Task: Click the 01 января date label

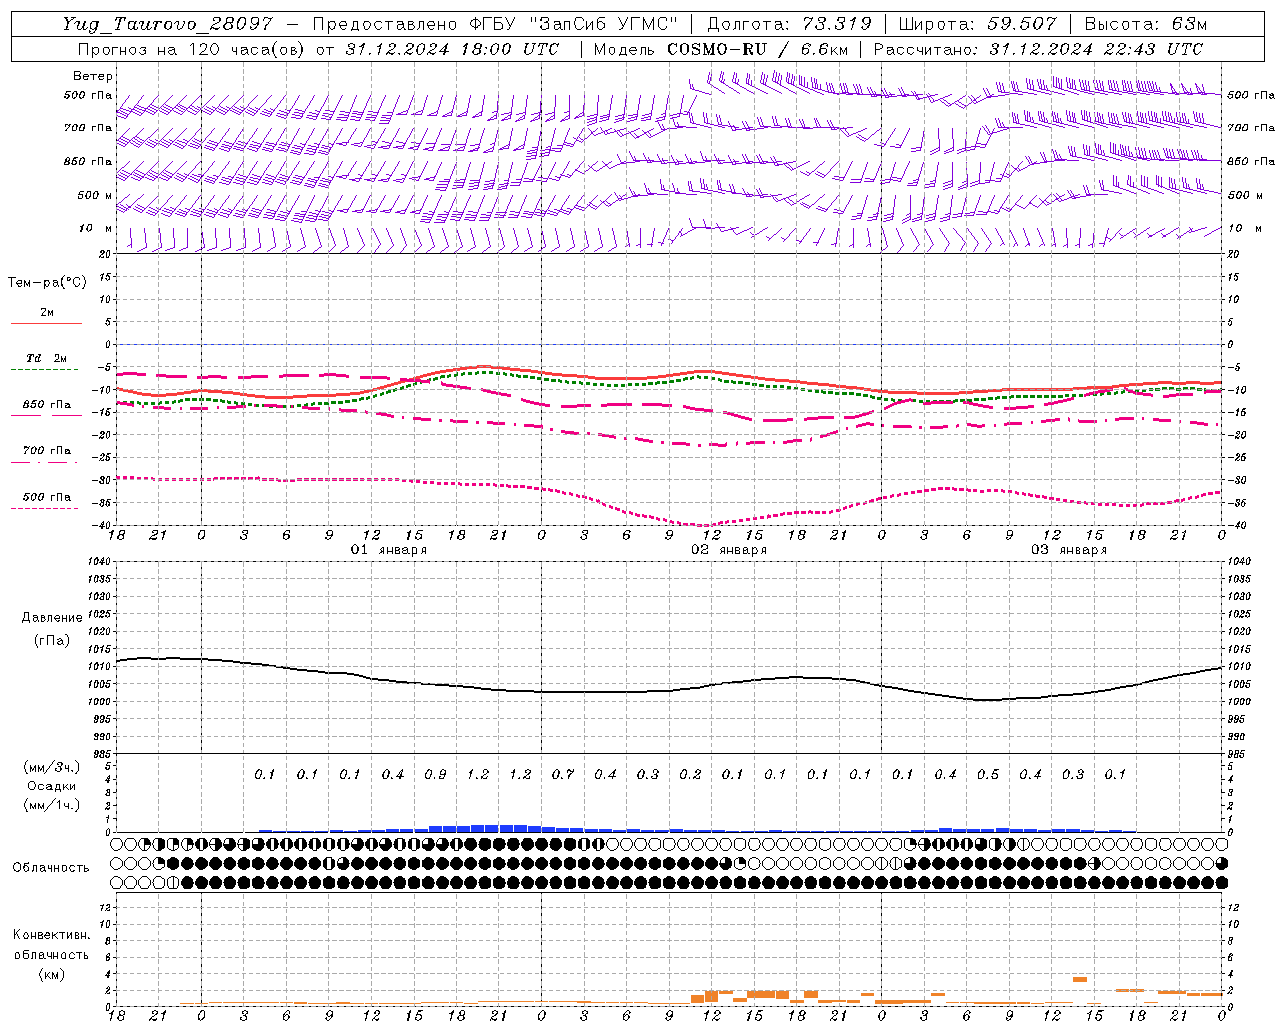Action: [389, 550]
